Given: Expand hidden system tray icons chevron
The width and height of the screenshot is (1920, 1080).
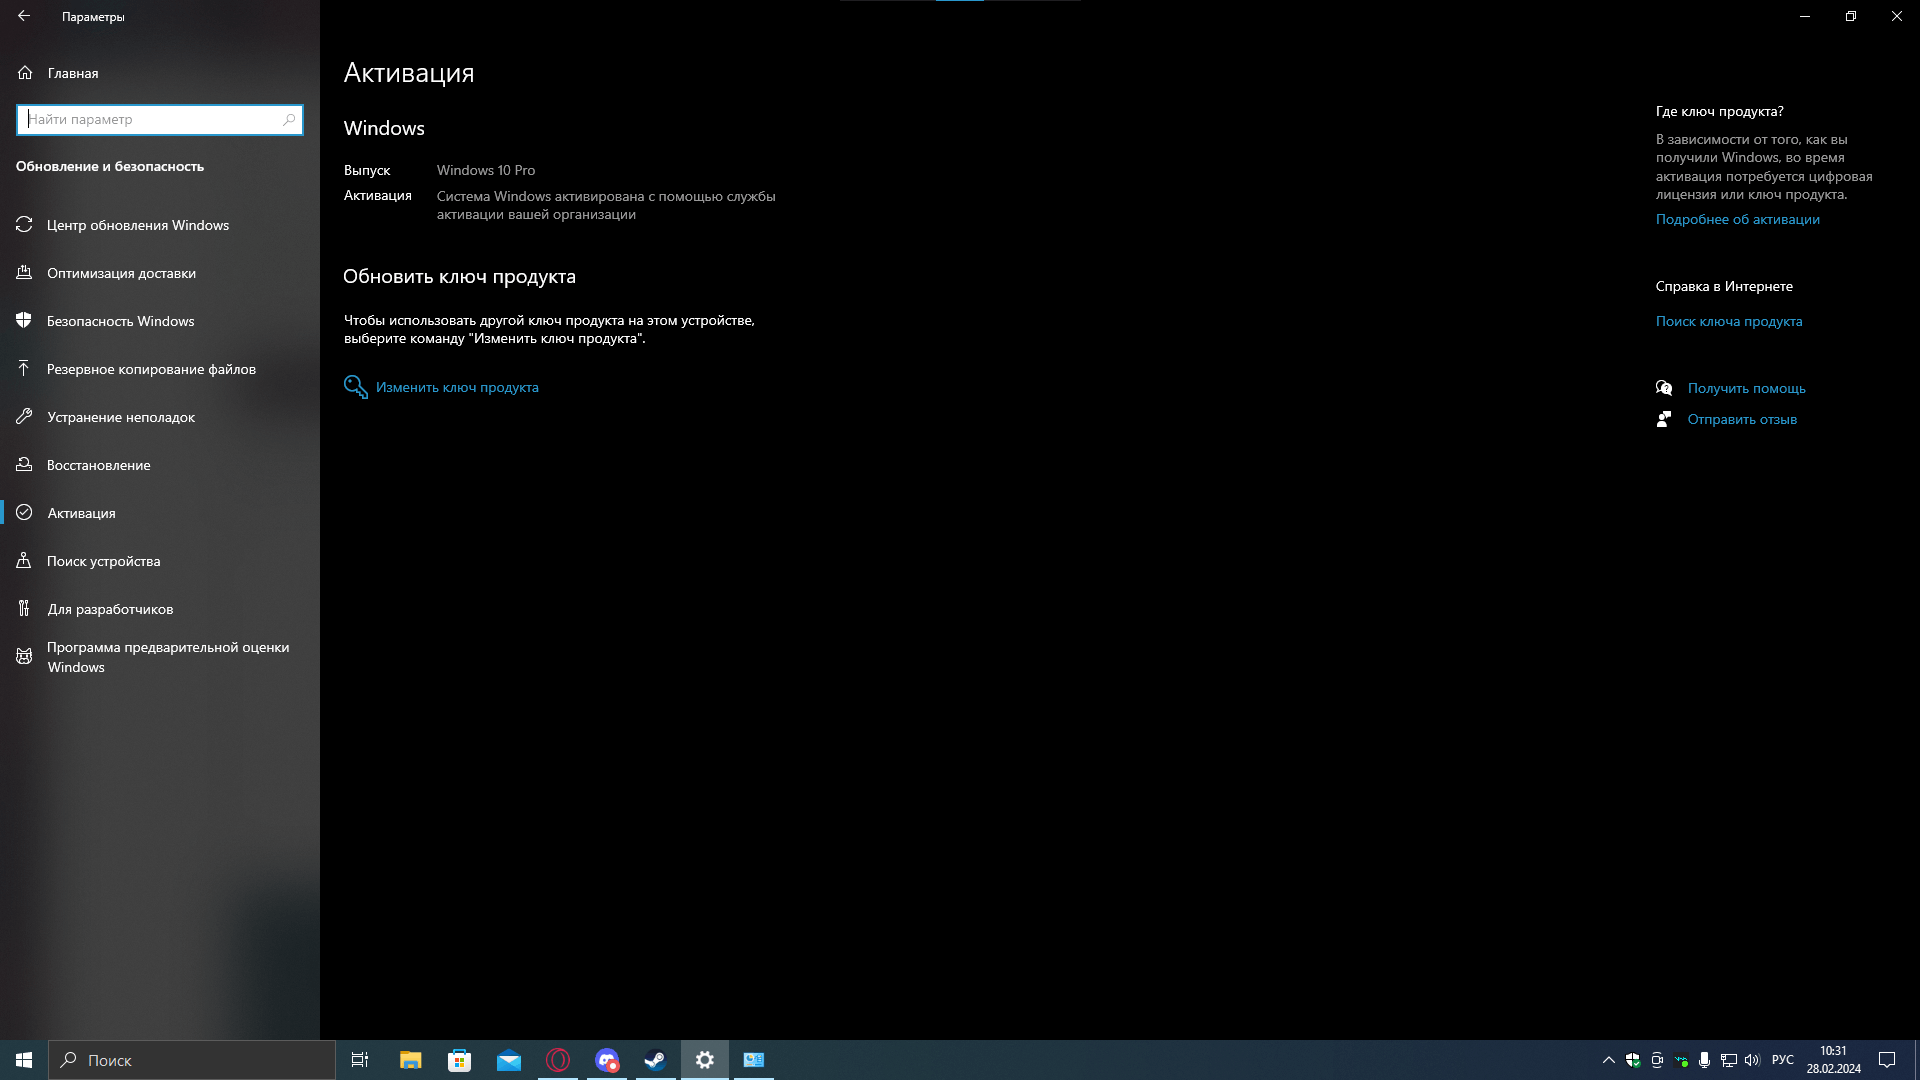Looking at the screenshot, I should [x=1608, y=1060].
